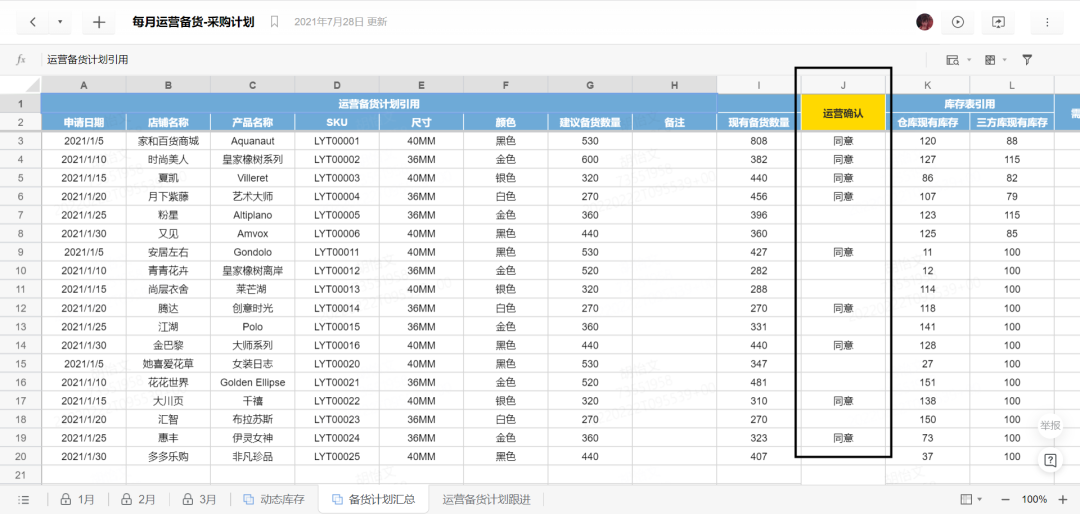Zoom in with the plus button

[x=1063, y=500]
